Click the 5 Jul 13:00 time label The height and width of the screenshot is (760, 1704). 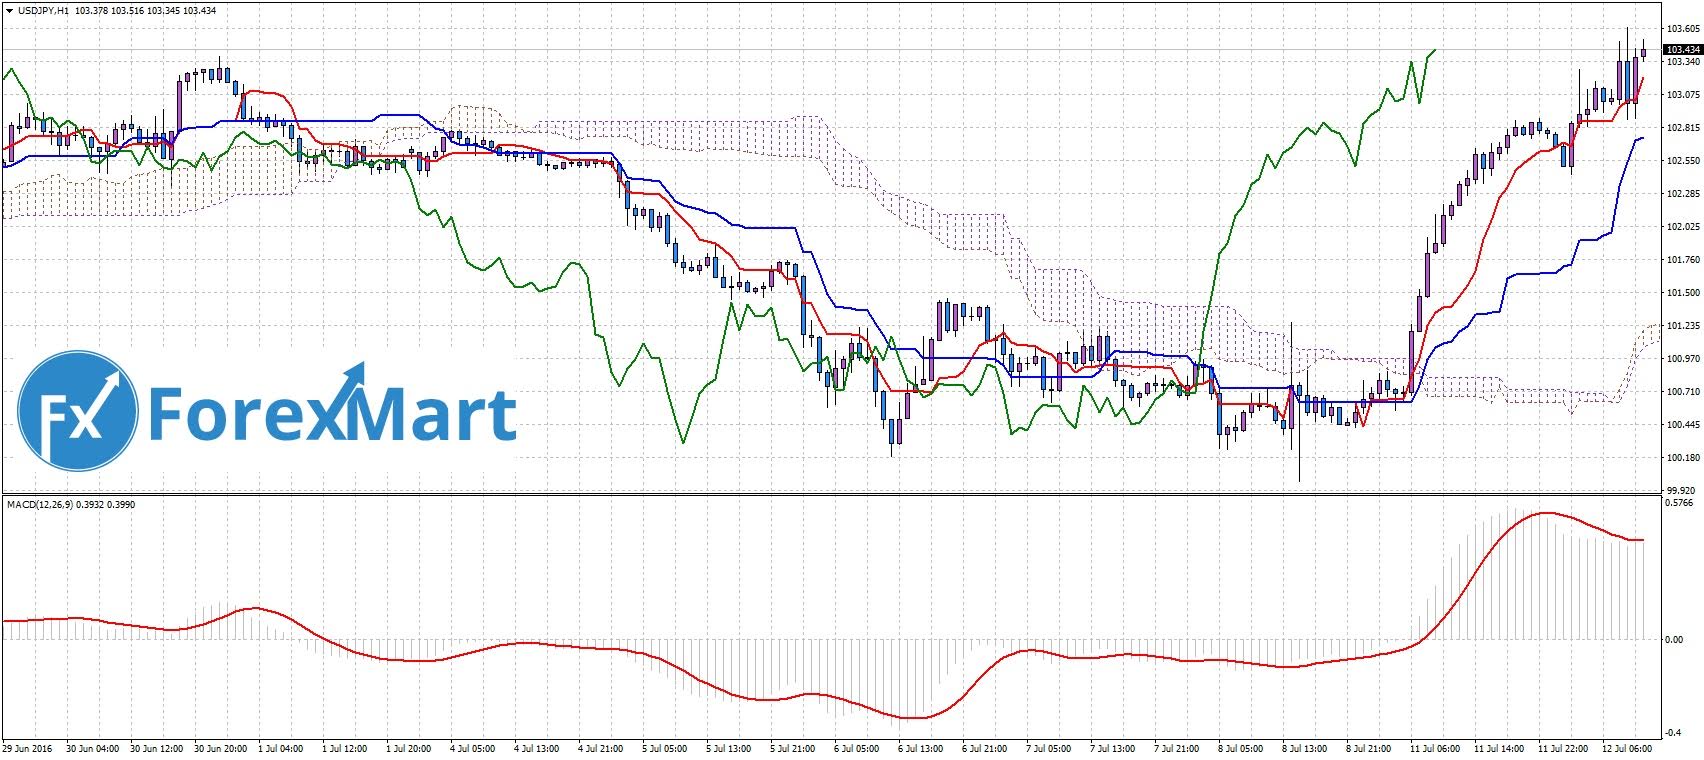[x=730, y=748]
